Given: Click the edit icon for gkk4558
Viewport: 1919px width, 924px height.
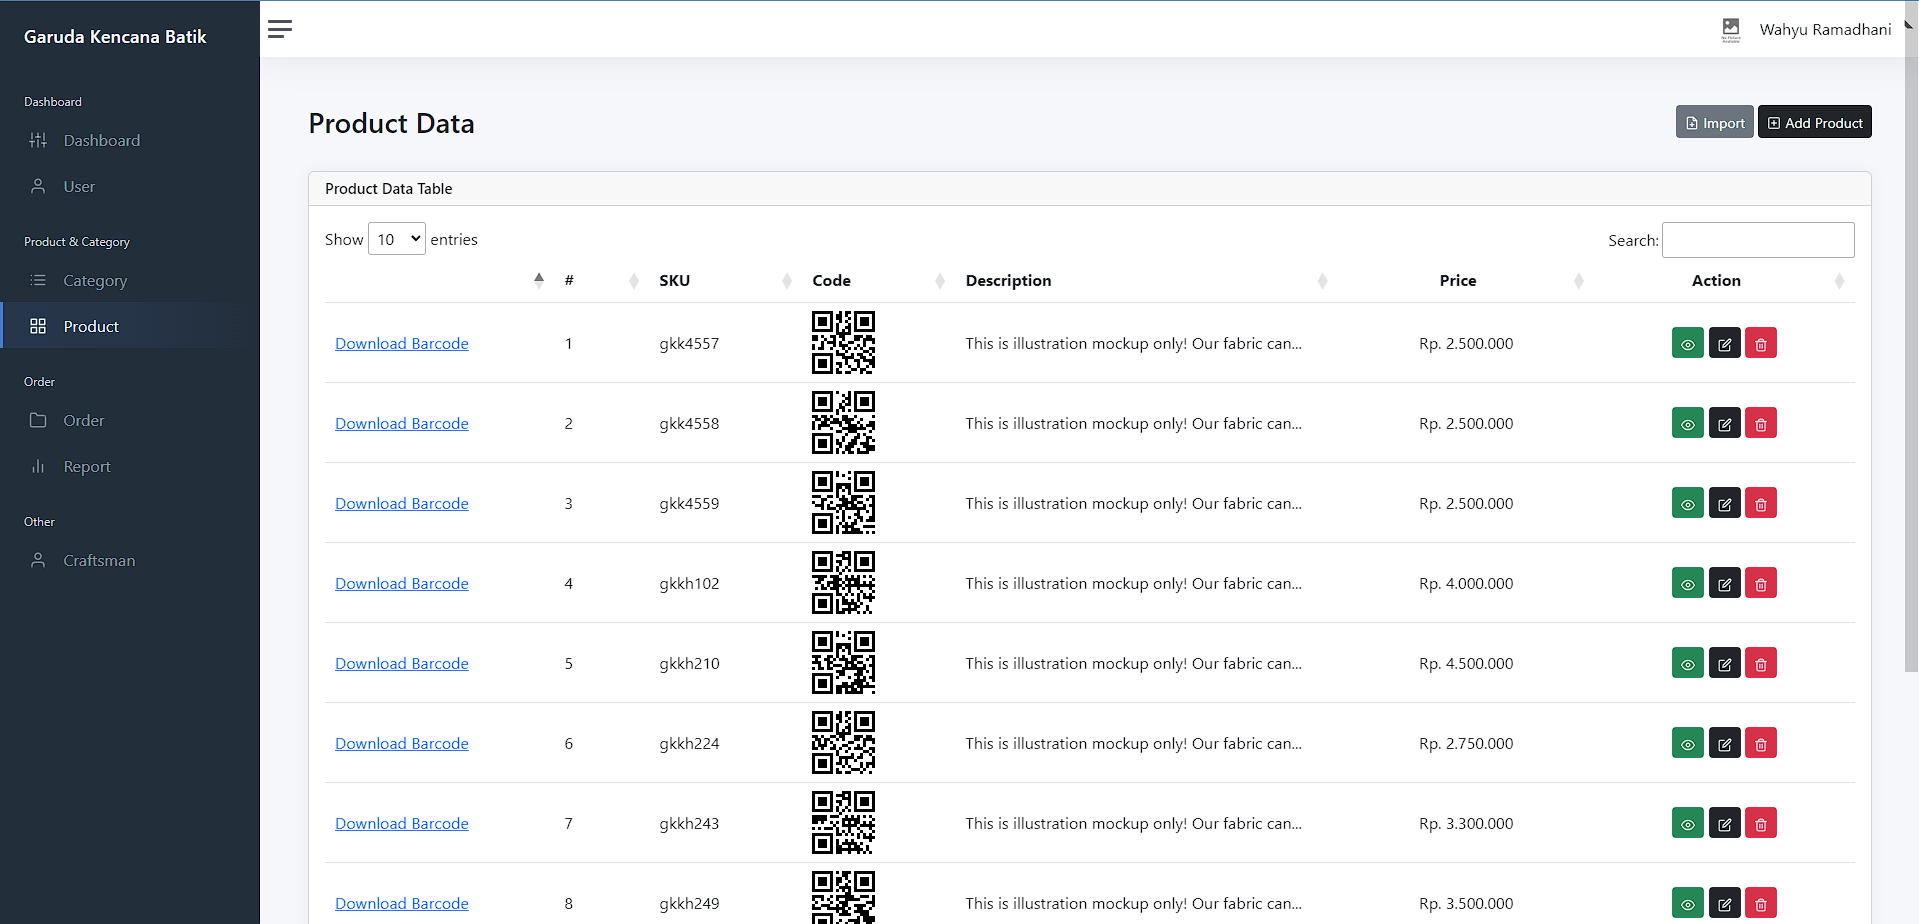Looking at the screenshot, I should [x=1724, y=424].
